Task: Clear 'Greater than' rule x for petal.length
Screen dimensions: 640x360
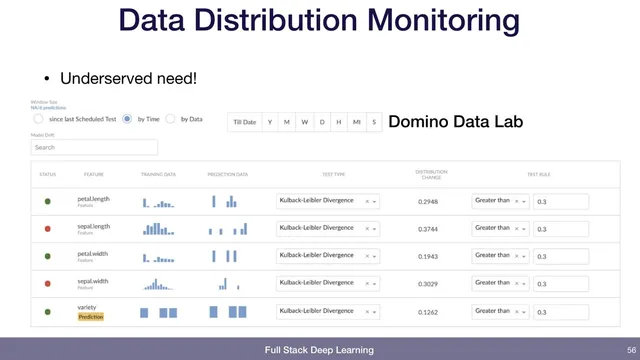Action: 516,201
